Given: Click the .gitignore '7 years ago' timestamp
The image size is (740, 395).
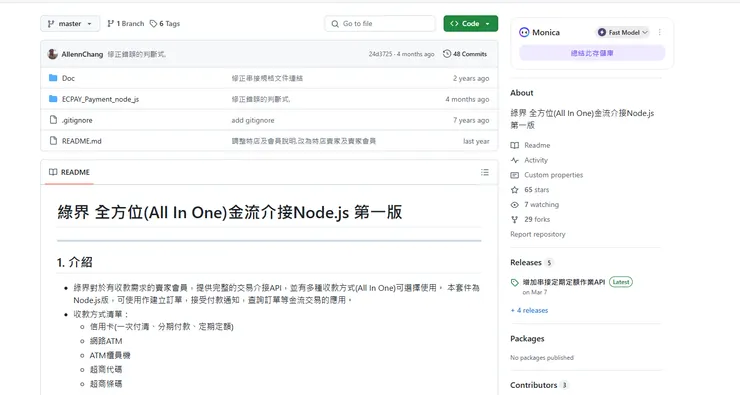Looking at the screenshot, I should 471,120.
